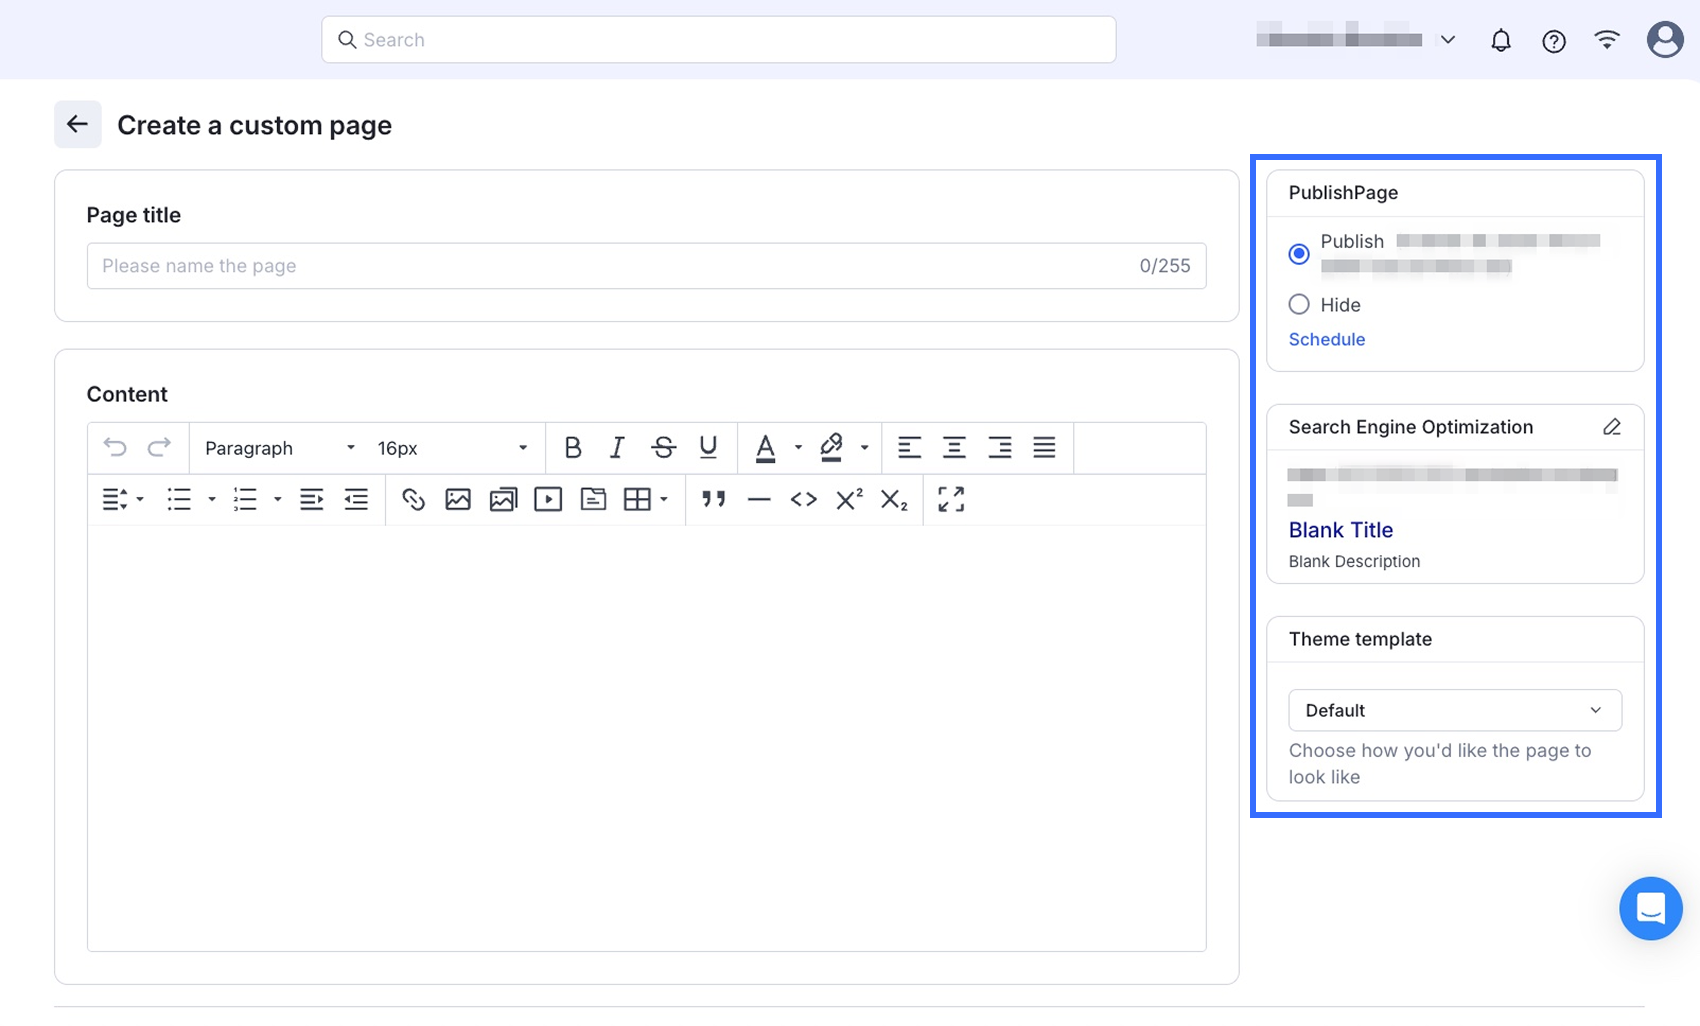This screenshot has height=1026, width=1700.
Task: Open the Paragraph style dropdown
Action: click(279, 448)
